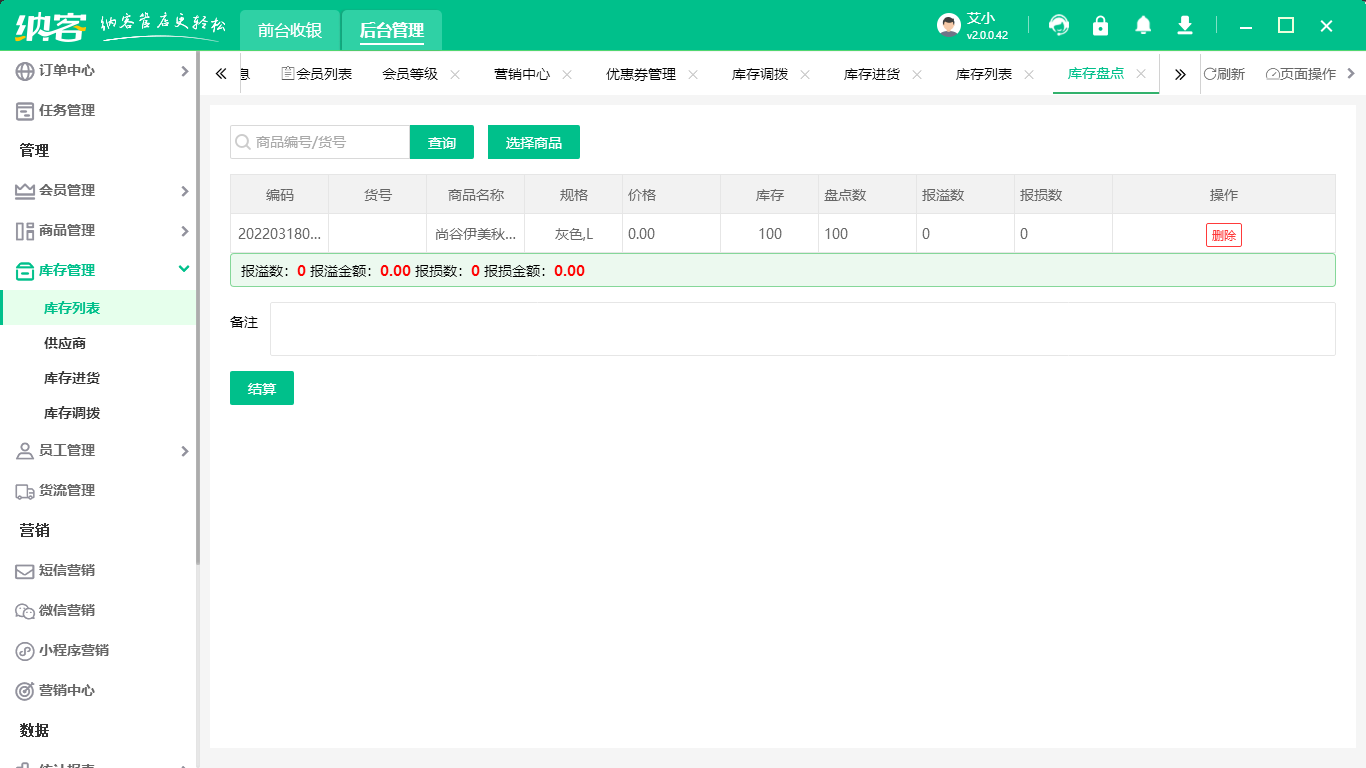The image size is (1366, 768).
Task: Open the notifications bell
Action: pos(1143,26)
